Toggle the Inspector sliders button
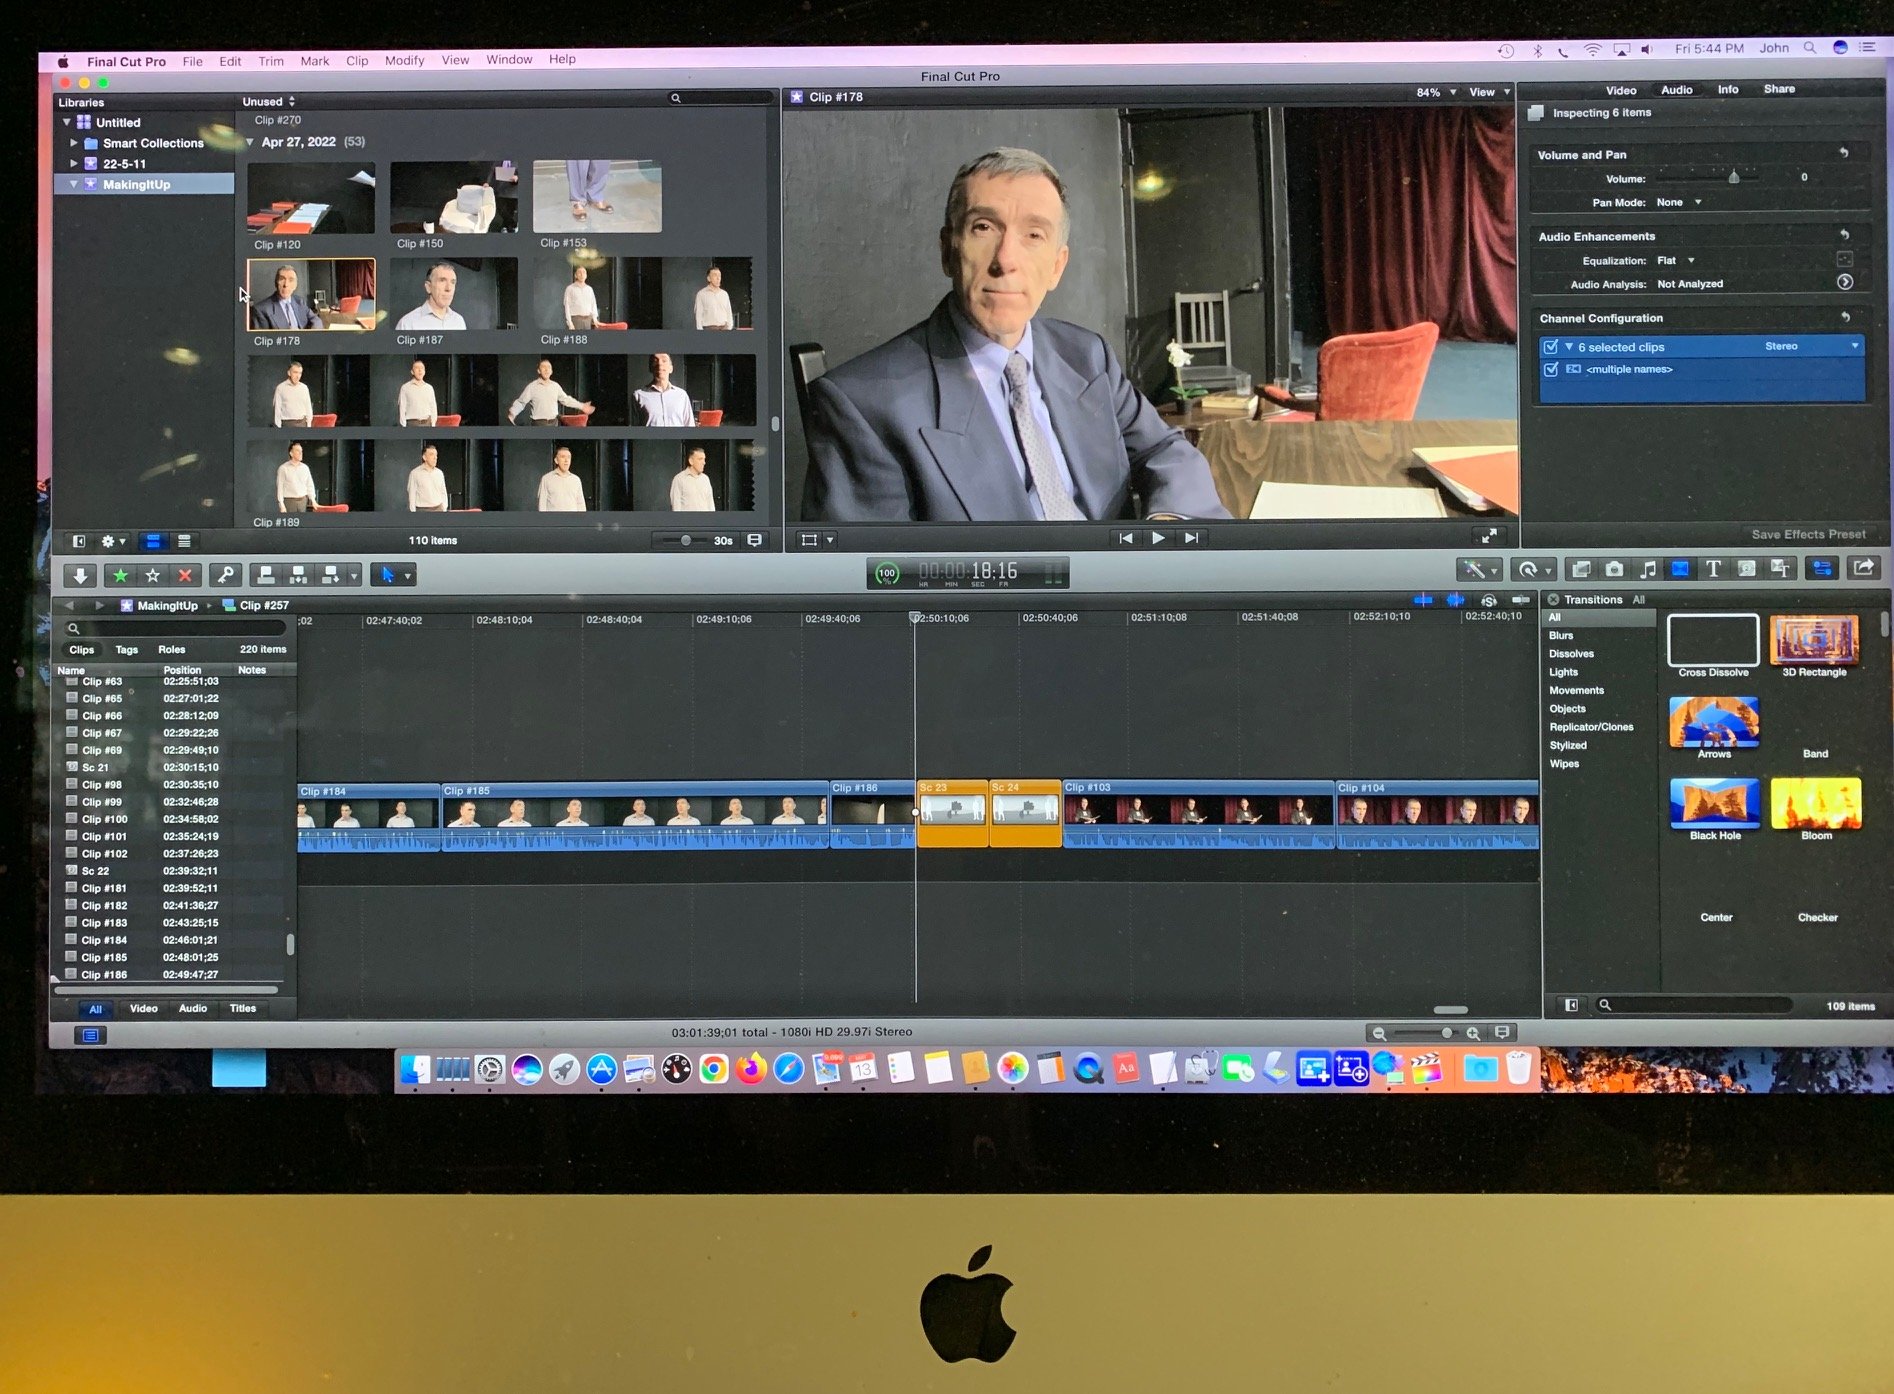1894x1394 pixels. pos(1822,568)
